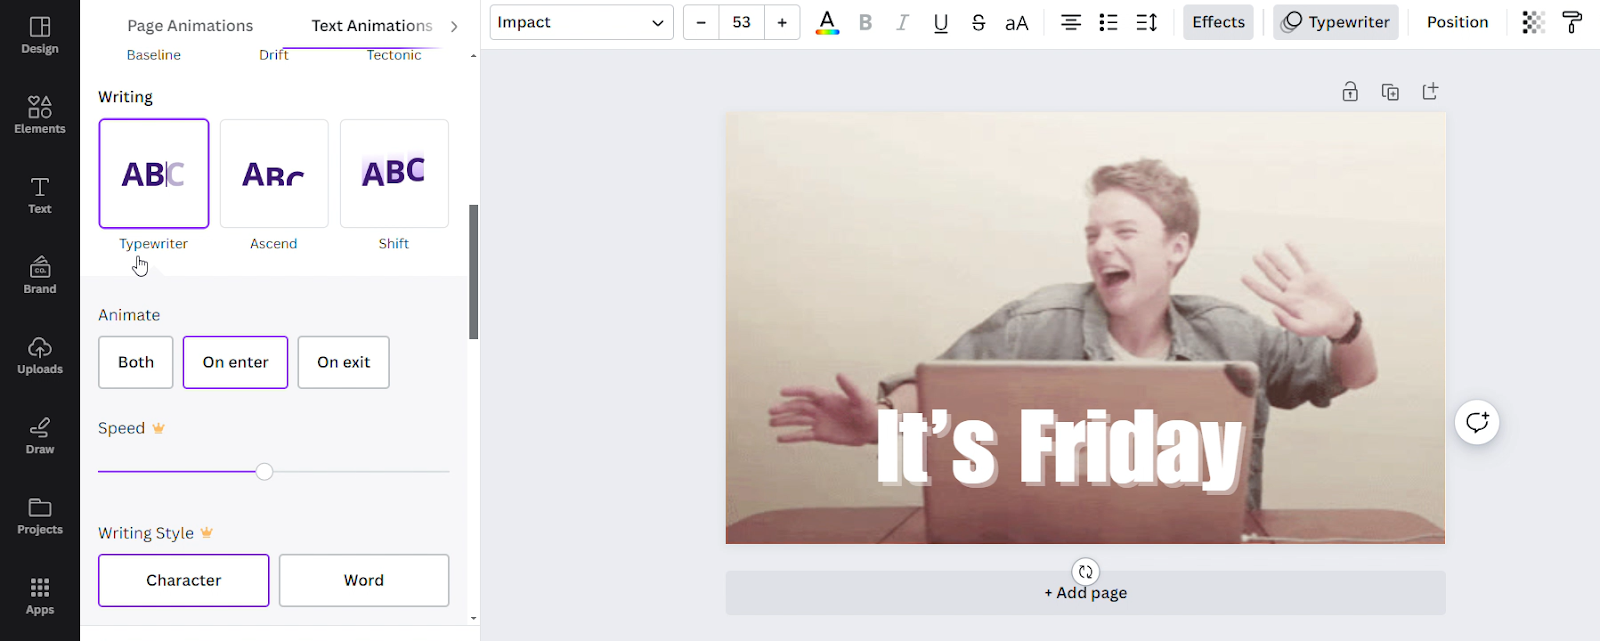The width and height of the screenshot is (1600, 641).
Task: Open the Brand sidebar panel
Action: click(x=40, y=275)
